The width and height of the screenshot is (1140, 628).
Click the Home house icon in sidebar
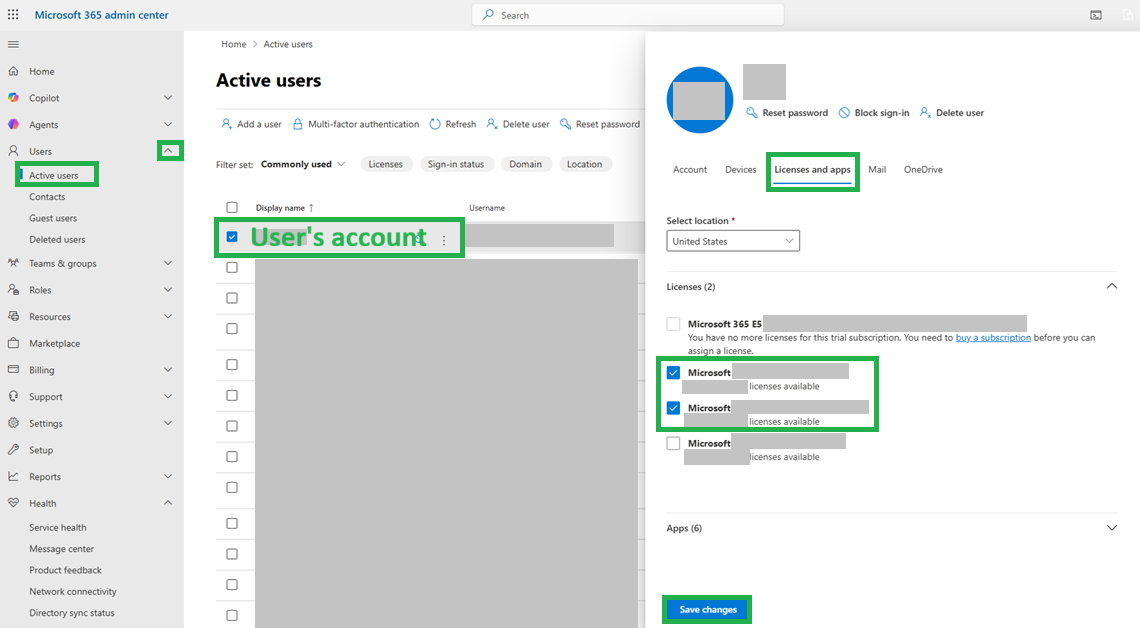(13, 71)
